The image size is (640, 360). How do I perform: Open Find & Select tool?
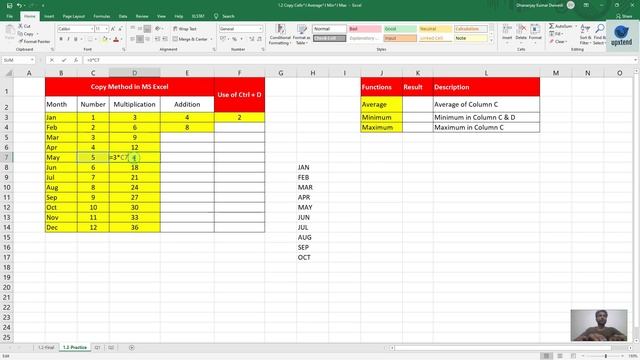599,34
